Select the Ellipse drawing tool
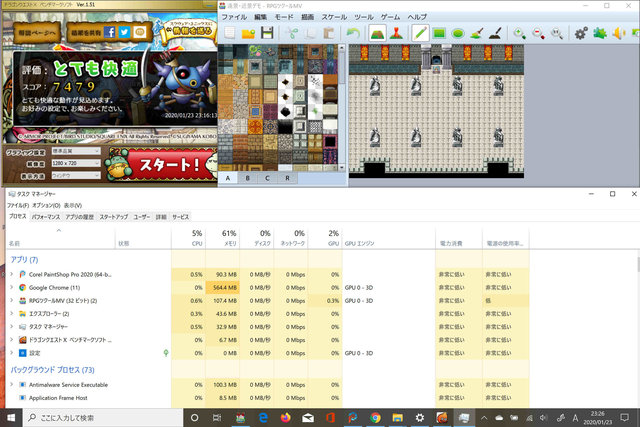 [x=458, y=33]
